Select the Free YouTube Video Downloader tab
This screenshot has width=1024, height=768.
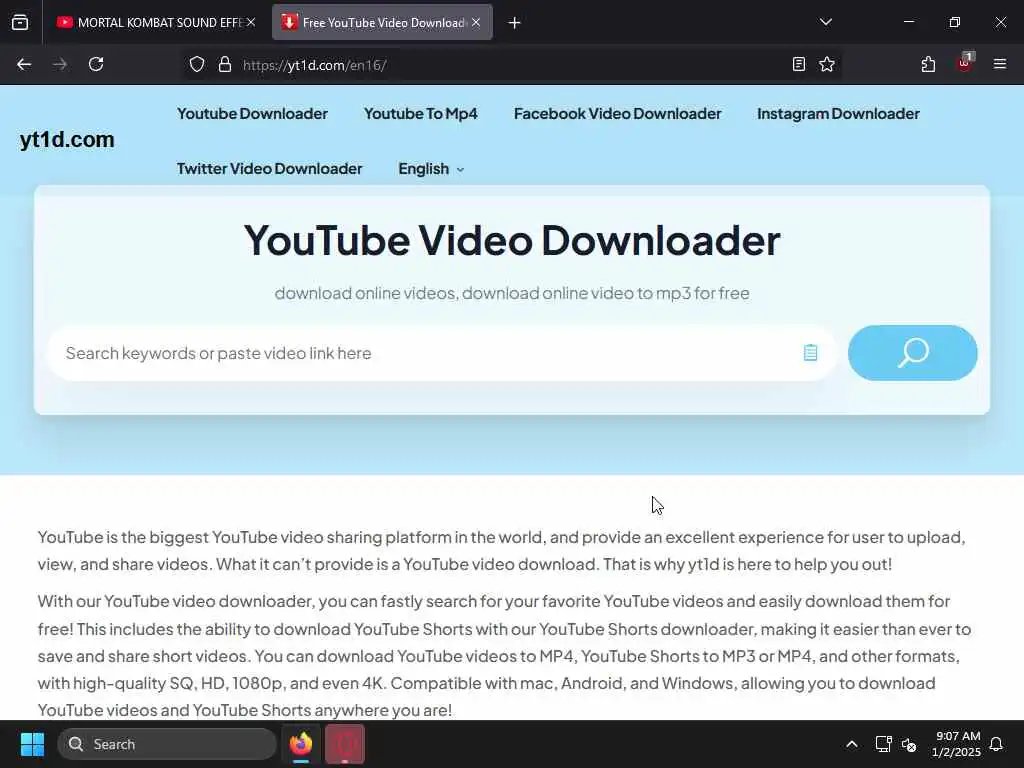(x=382, y=22)
